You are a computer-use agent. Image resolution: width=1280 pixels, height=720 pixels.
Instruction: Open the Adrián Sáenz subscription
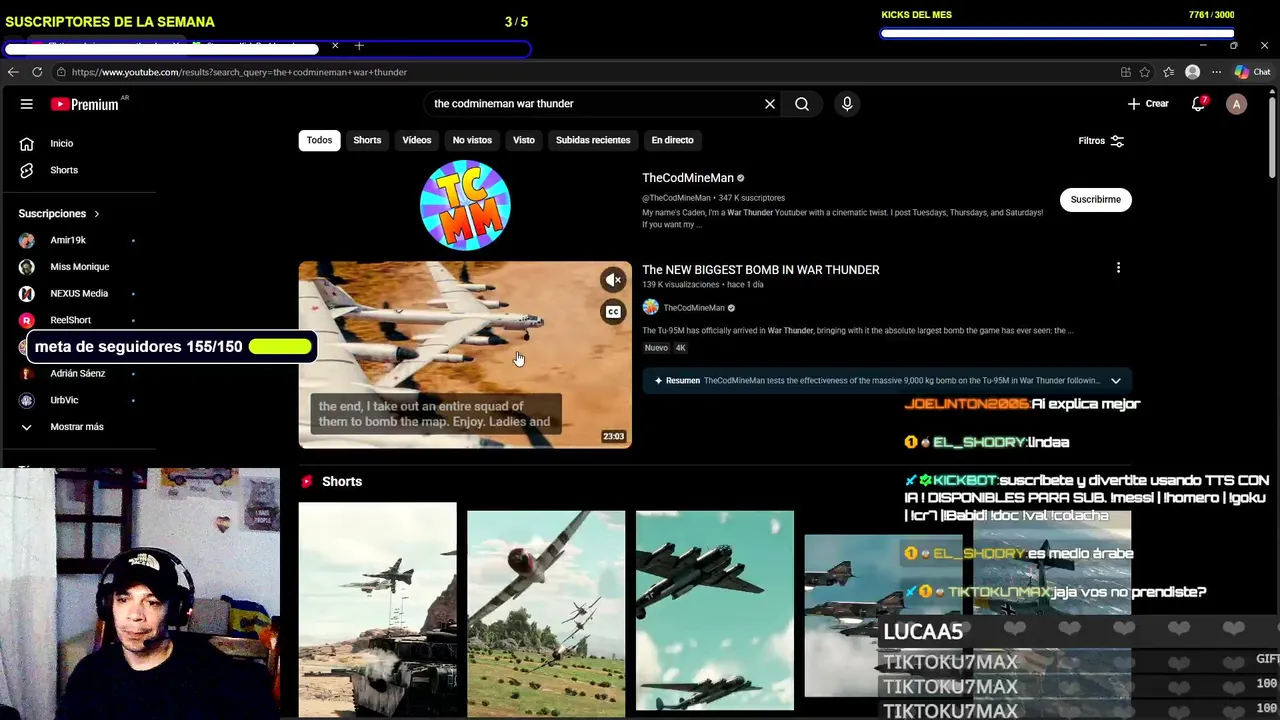pos(78,374)
